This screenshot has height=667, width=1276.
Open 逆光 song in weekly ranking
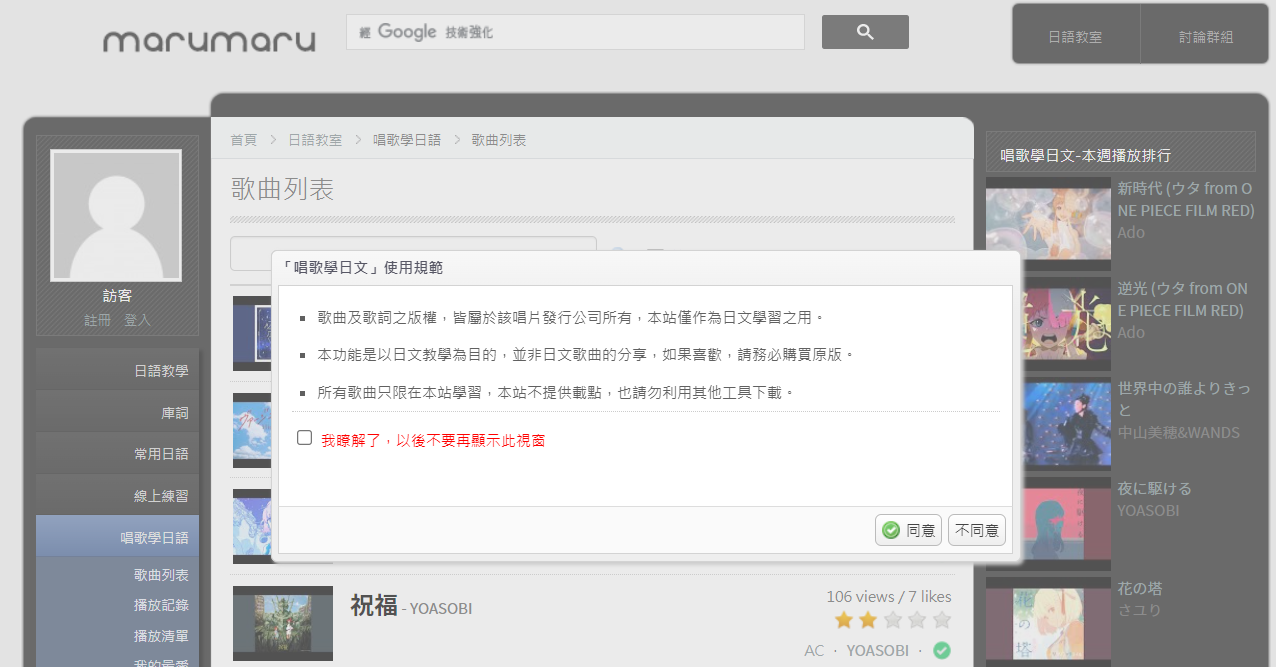[x=1183, y=299]
